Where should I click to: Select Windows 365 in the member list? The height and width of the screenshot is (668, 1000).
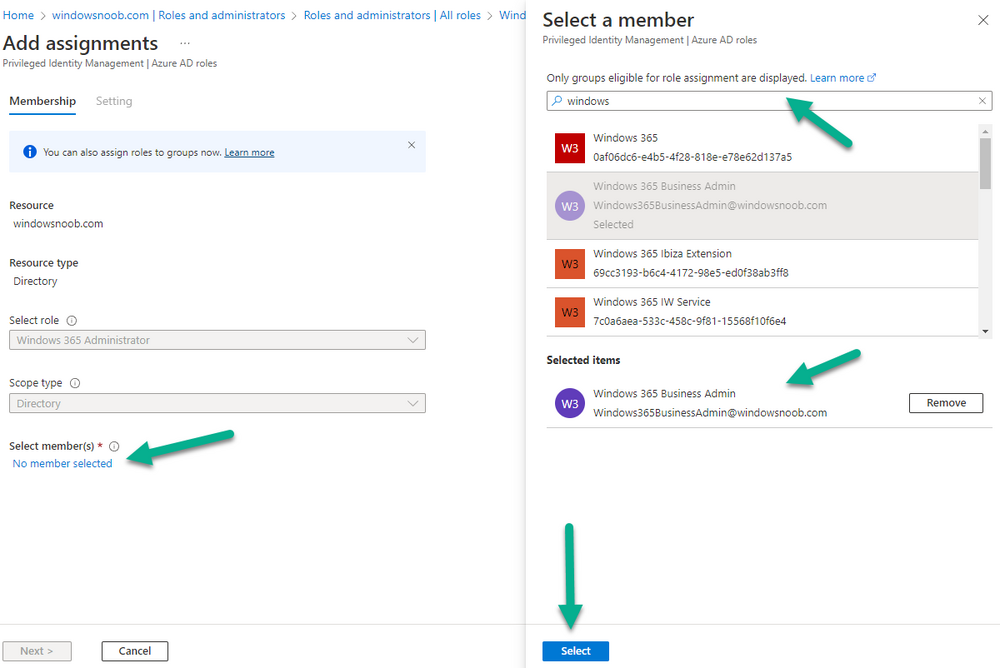coord(762,148)
